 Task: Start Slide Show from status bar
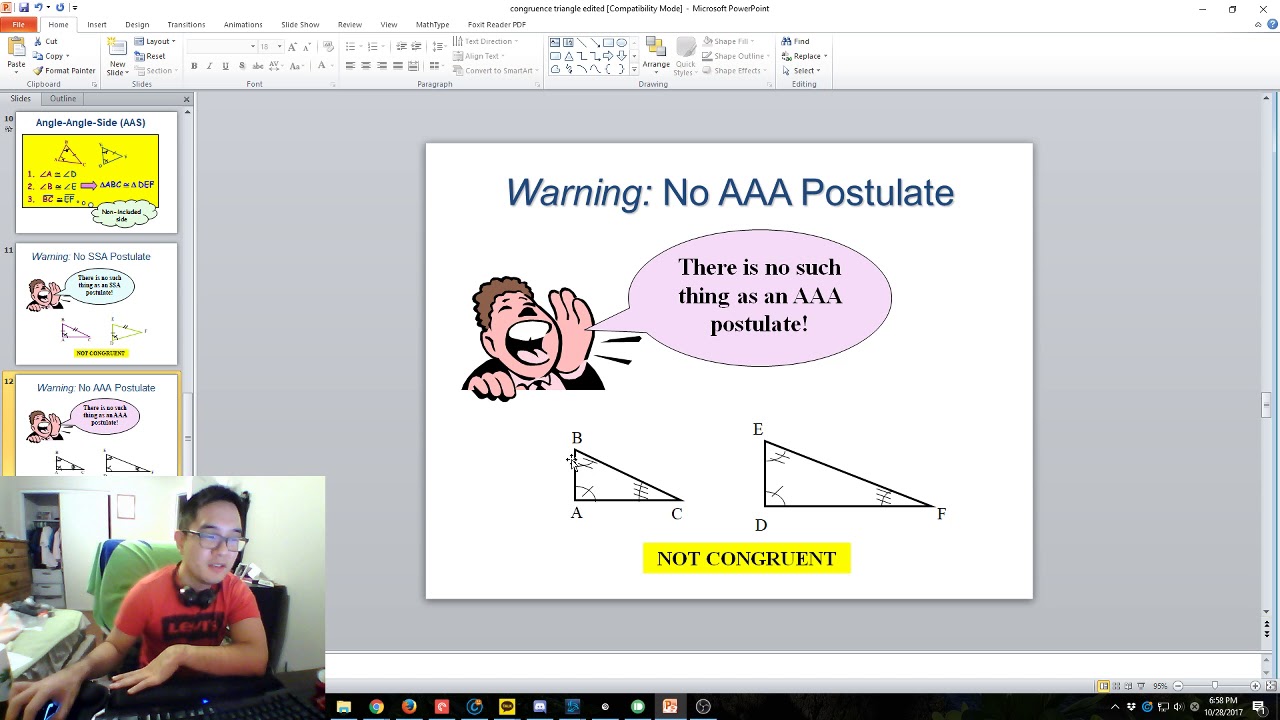pyautogui.click(x=1141, y=686)
